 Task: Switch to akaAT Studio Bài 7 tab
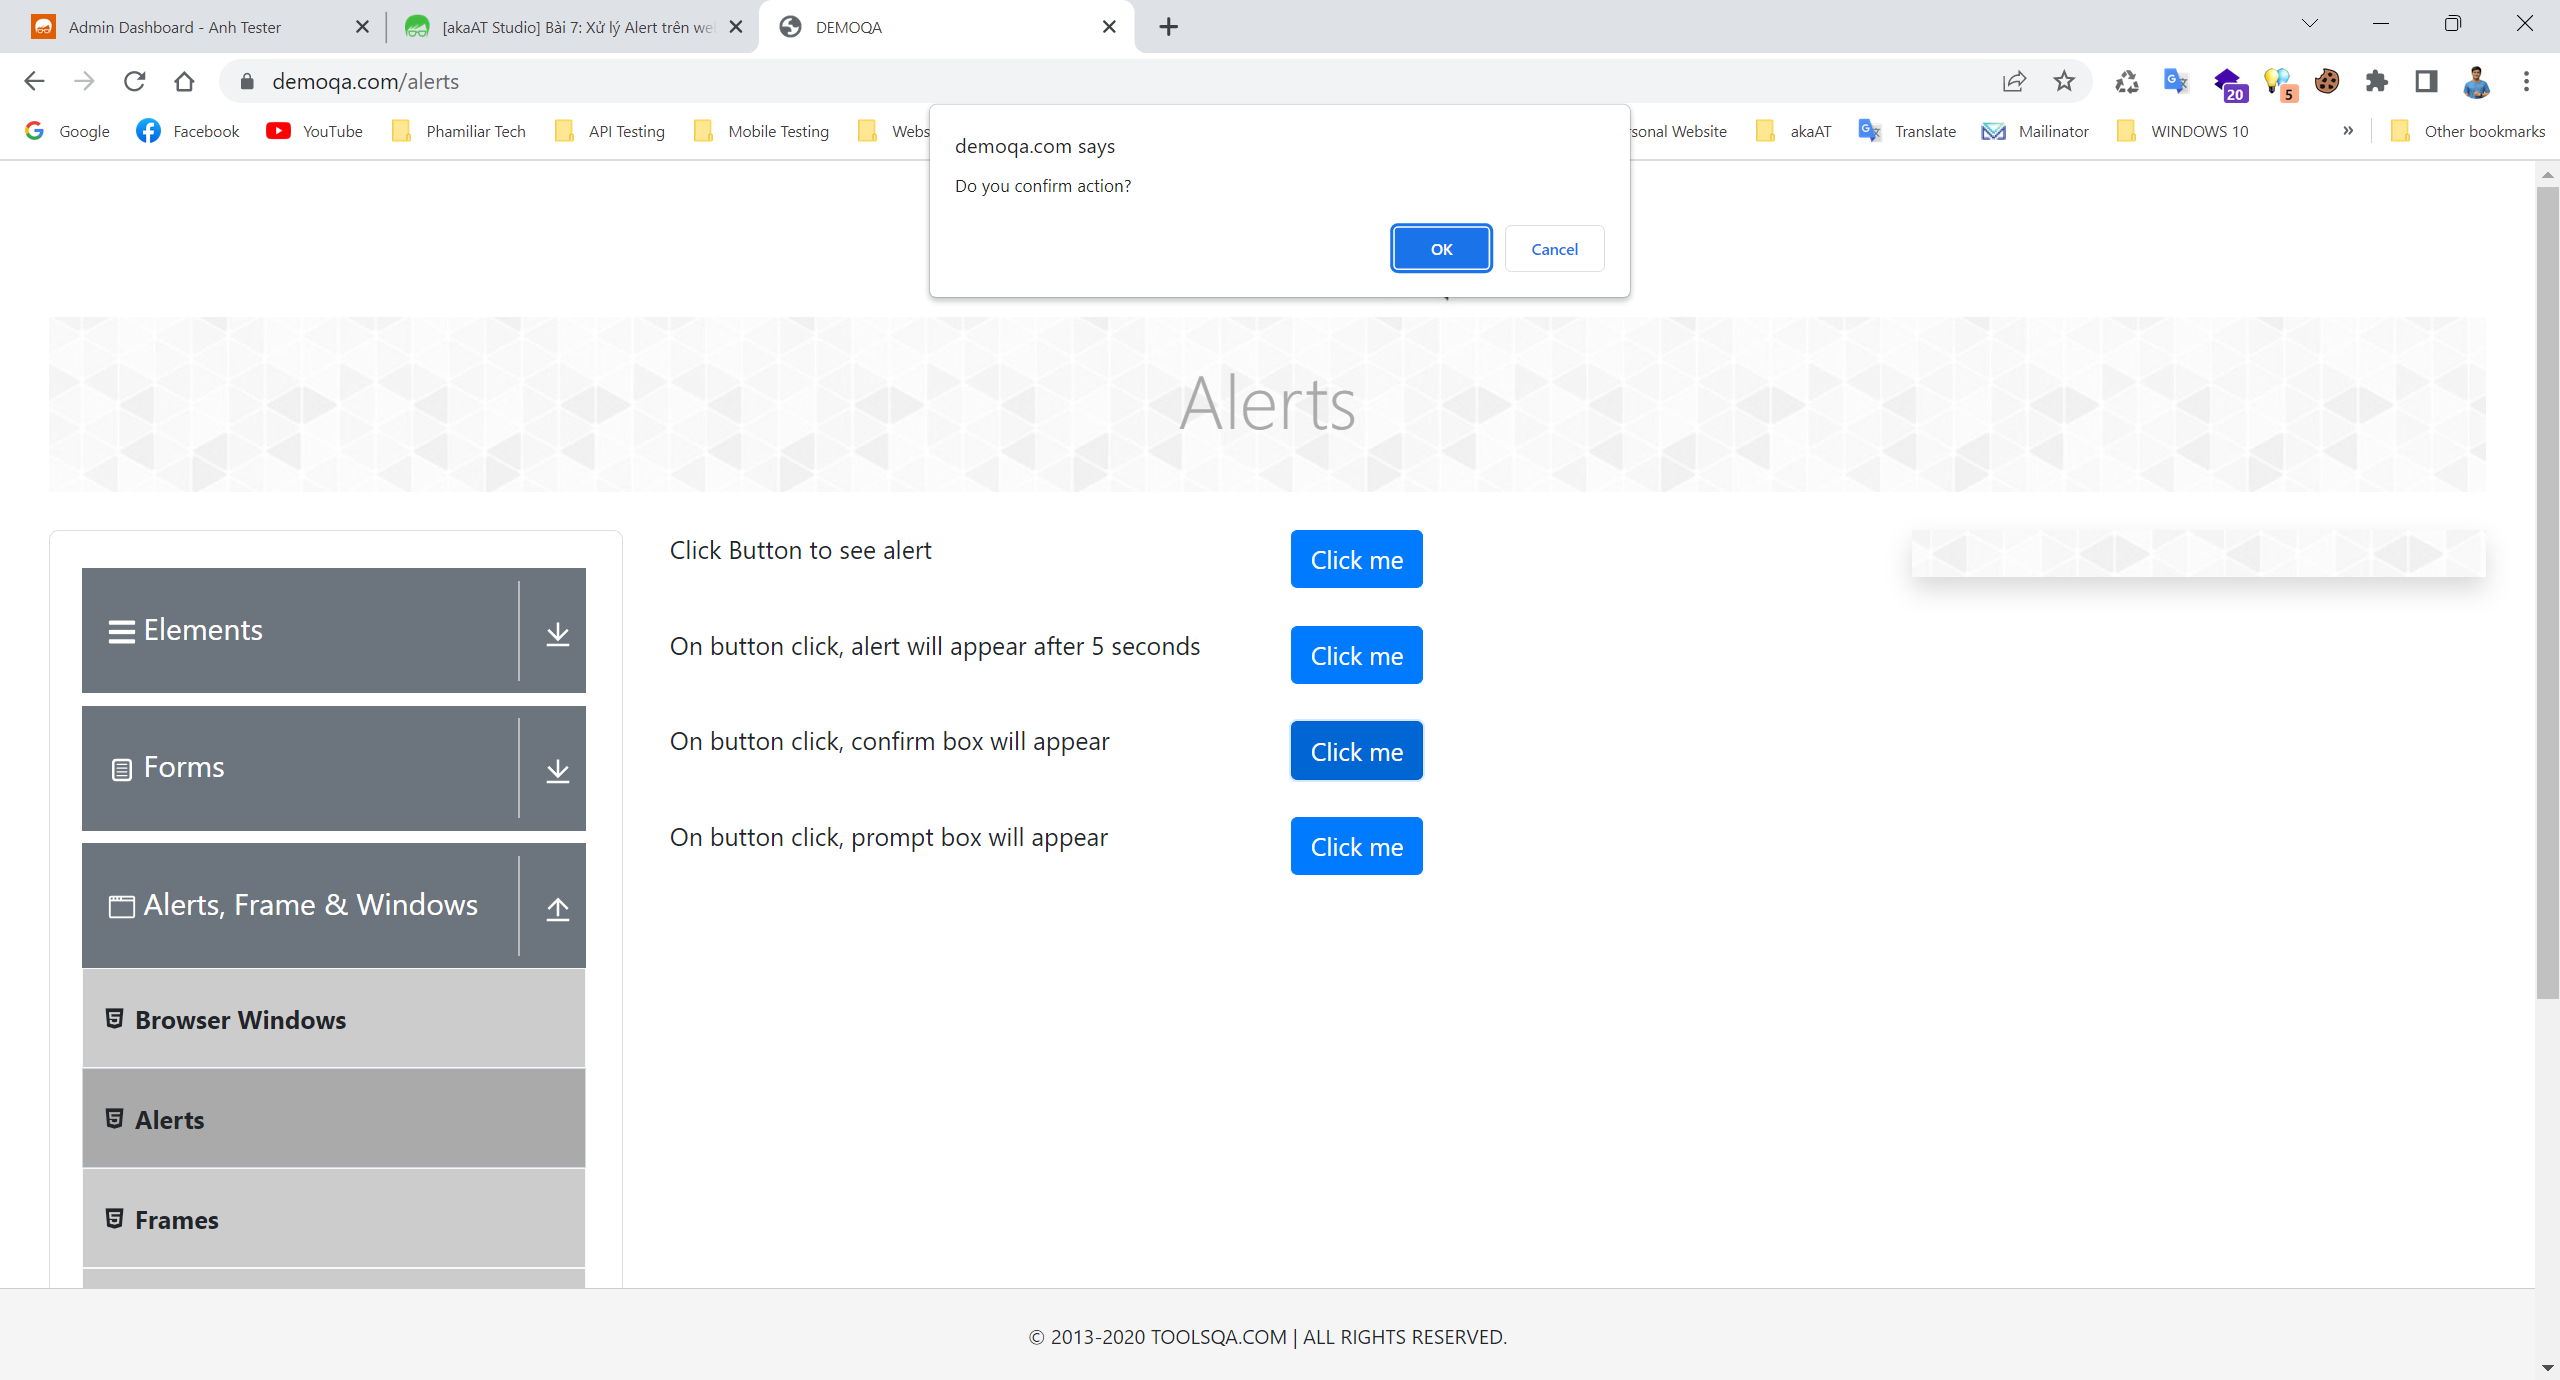[575, 27]
